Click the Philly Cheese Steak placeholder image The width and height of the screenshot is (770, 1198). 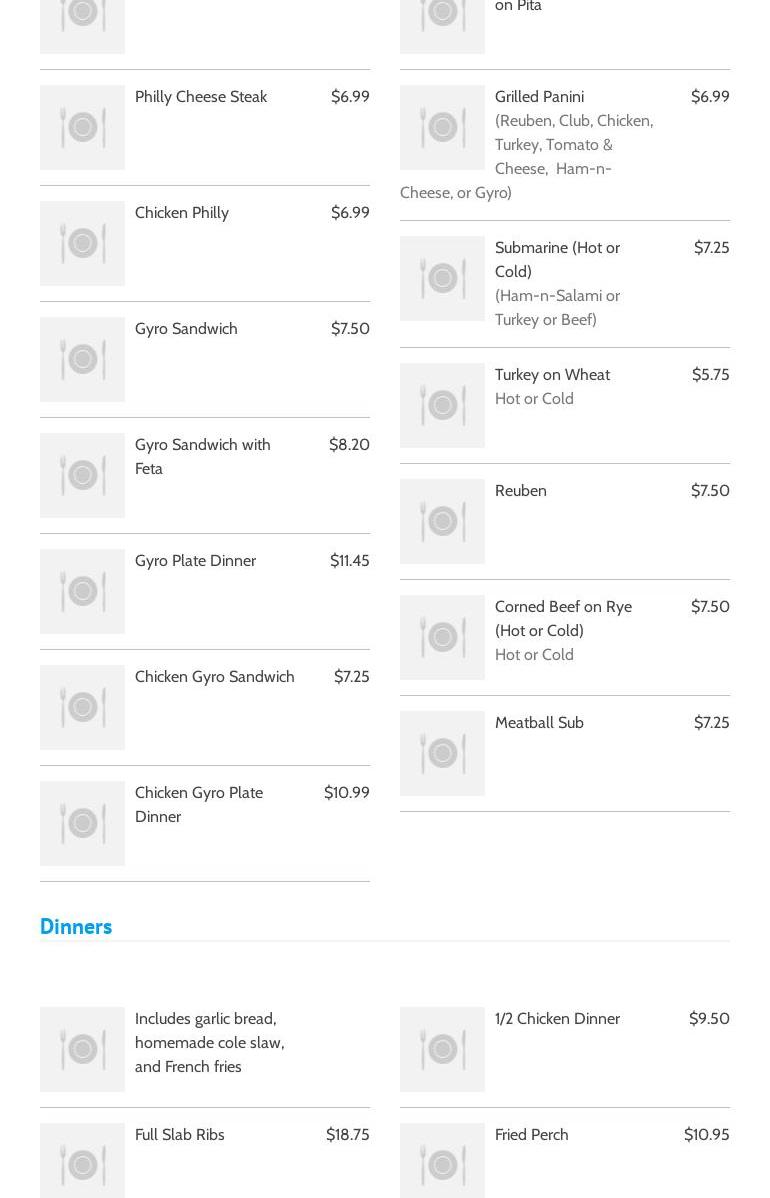tap(82, 127)
